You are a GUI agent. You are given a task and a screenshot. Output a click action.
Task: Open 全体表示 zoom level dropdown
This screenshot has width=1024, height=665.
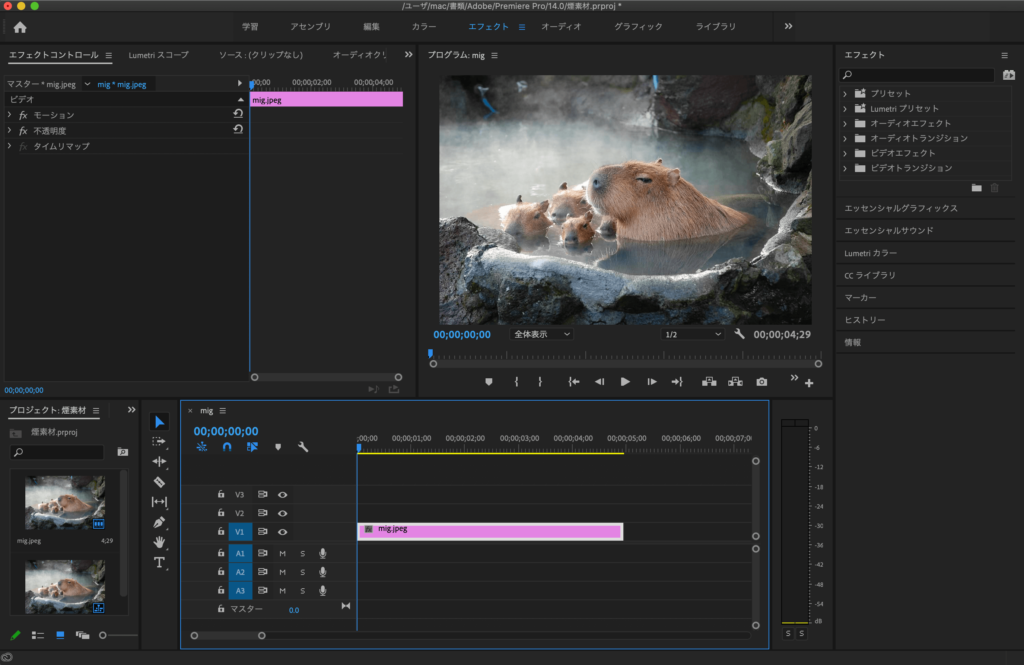[541, 334]
